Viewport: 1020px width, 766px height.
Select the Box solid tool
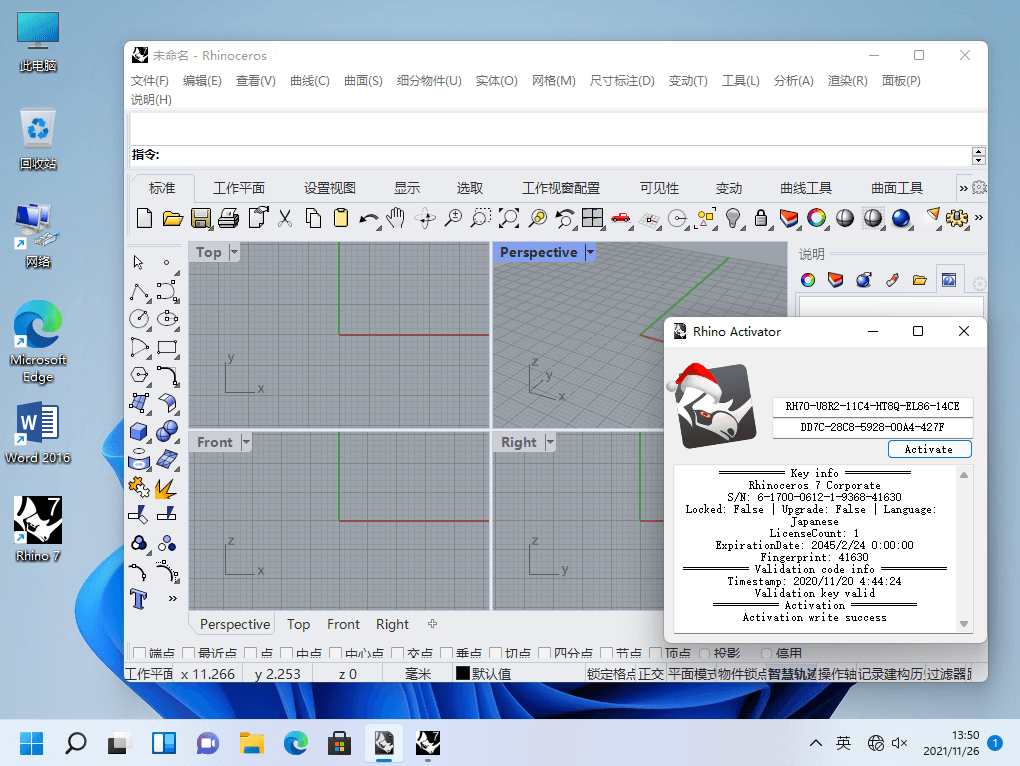pos(139,431)
